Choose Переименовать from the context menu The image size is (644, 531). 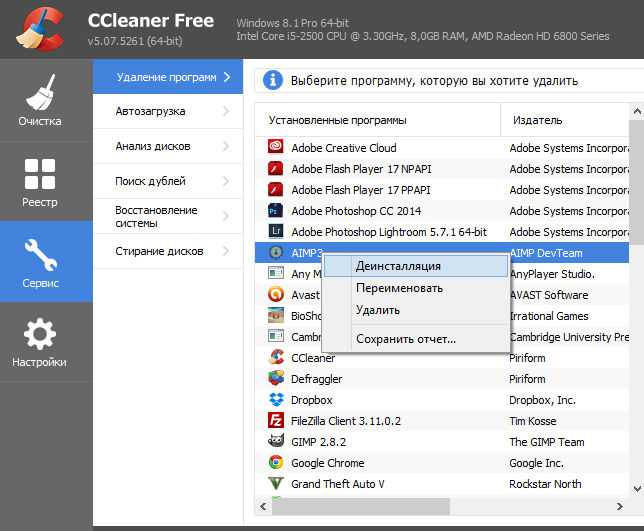click(x=416, y=288)
